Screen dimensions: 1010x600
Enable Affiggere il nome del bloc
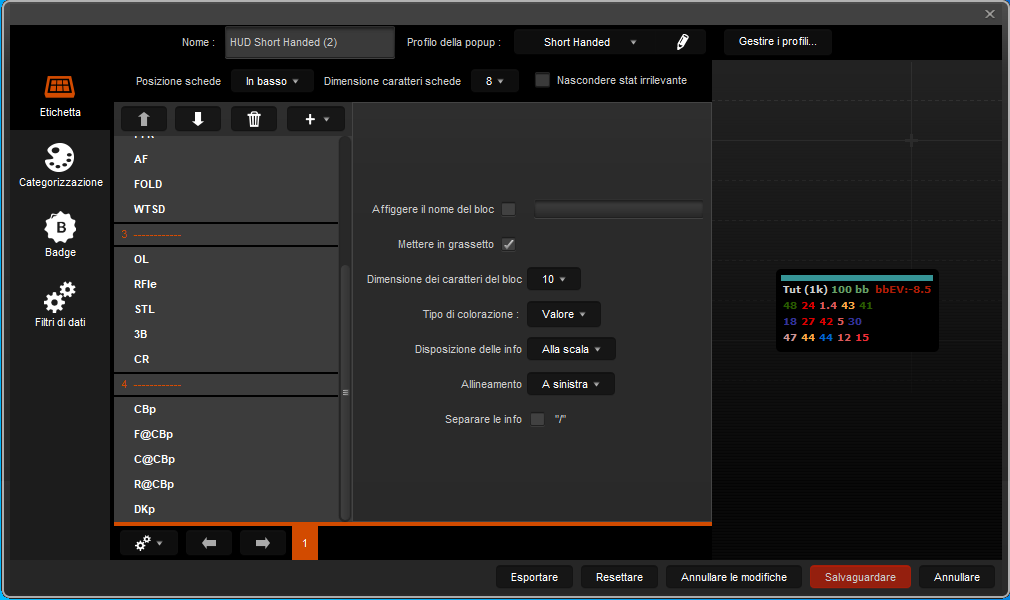(508, 209)
